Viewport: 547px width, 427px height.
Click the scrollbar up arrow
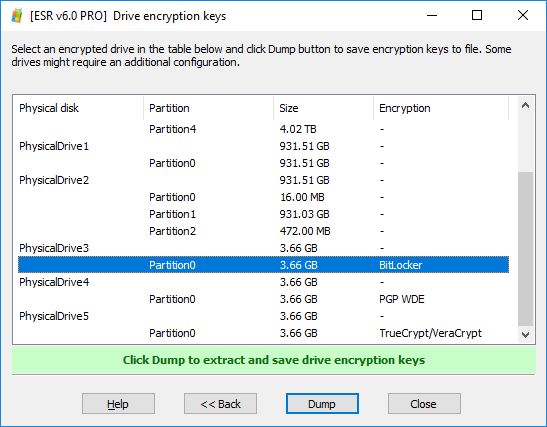coord(525,105)
